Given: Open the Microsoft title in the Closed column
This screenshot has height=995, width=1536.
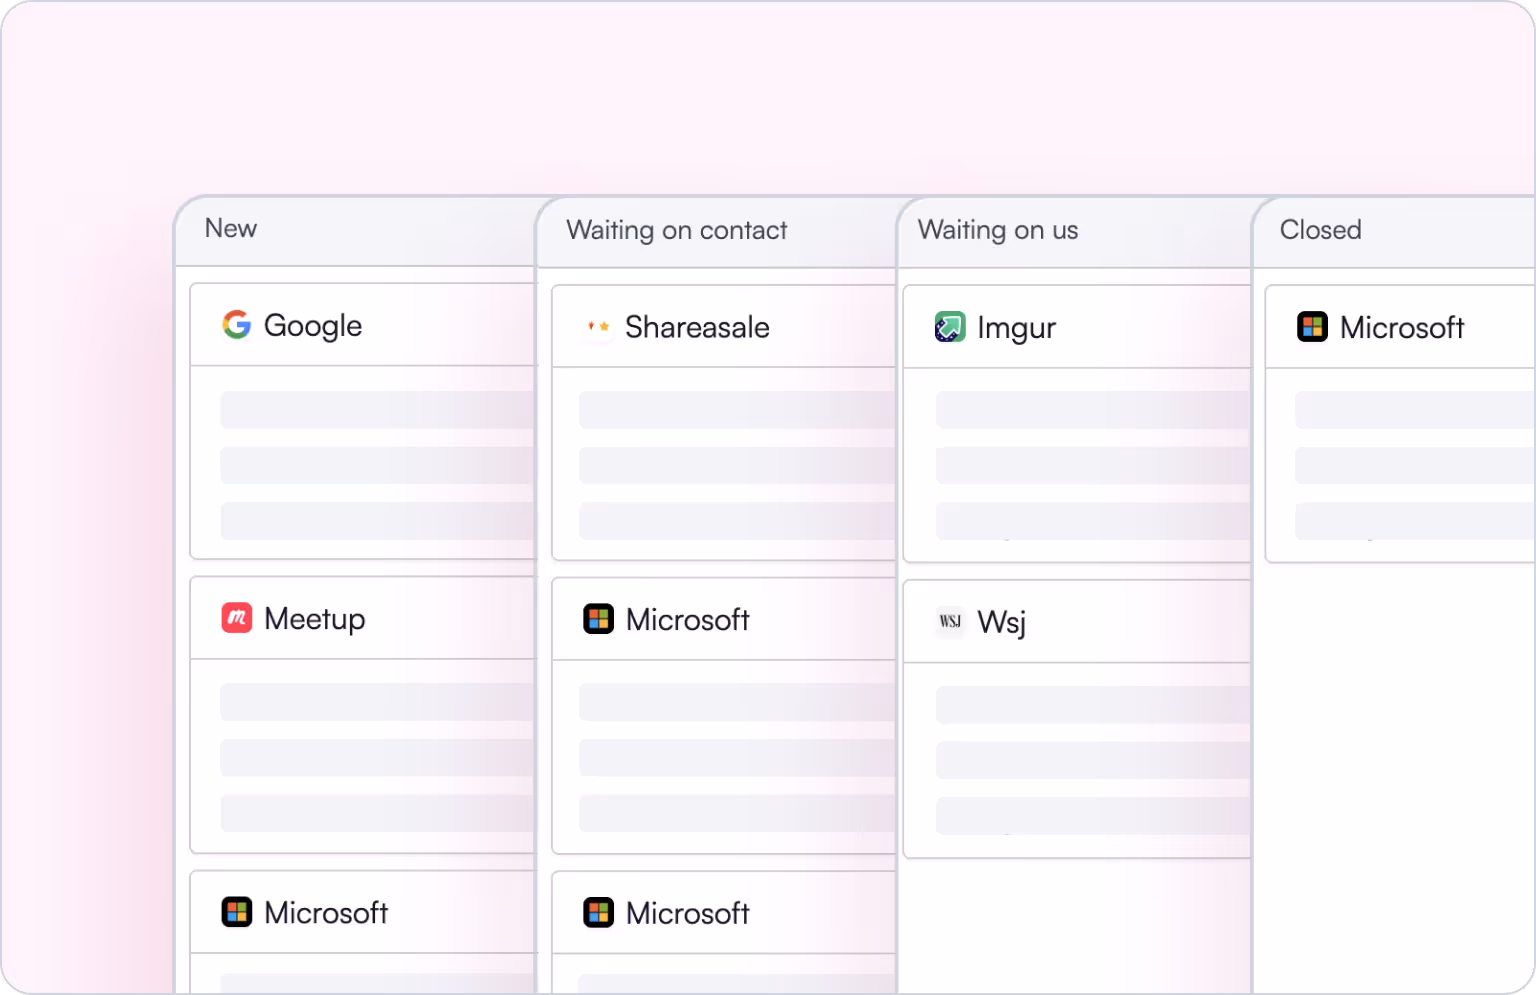Looking at the screenshot, I should point(1402,327).
